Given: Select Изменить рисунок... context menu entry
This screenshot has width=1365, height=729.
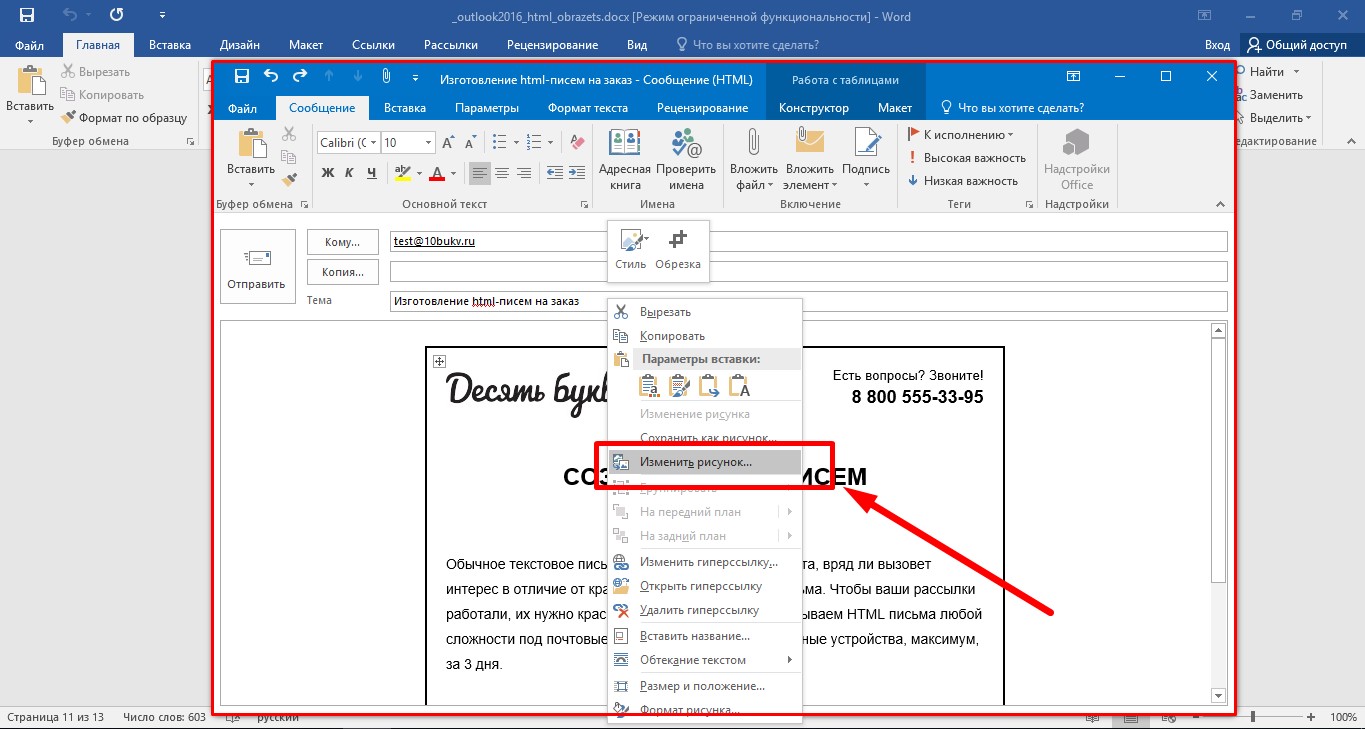Looking at the screenshot, I should coord(705,462).
